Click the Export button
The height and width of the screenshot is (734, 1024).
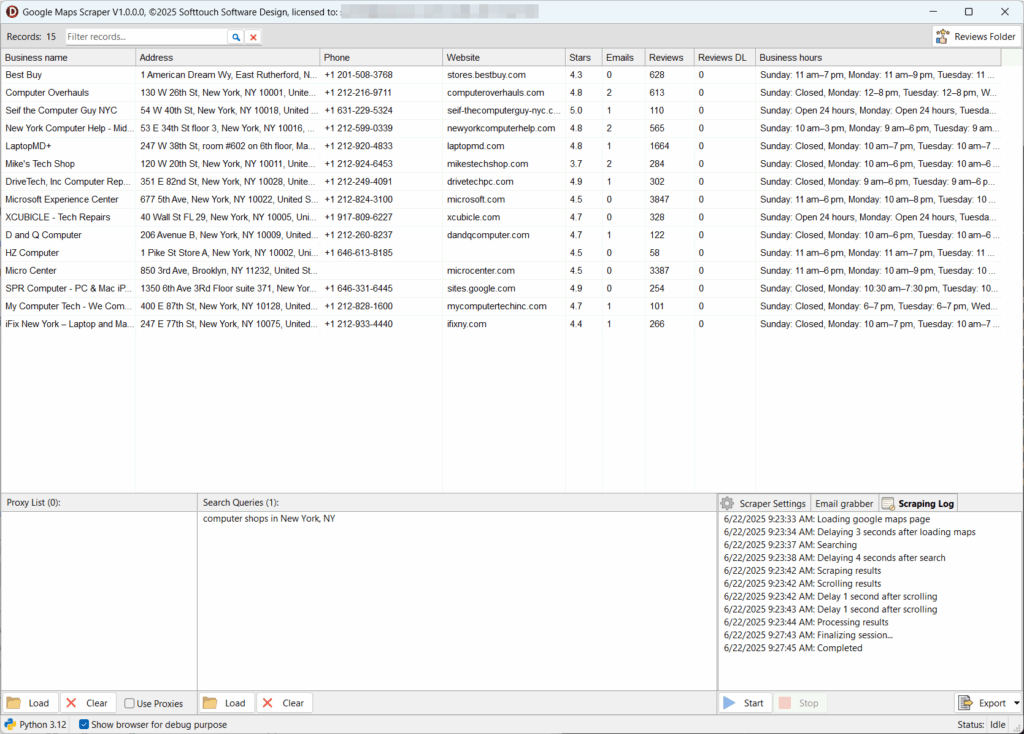point(984,703)
